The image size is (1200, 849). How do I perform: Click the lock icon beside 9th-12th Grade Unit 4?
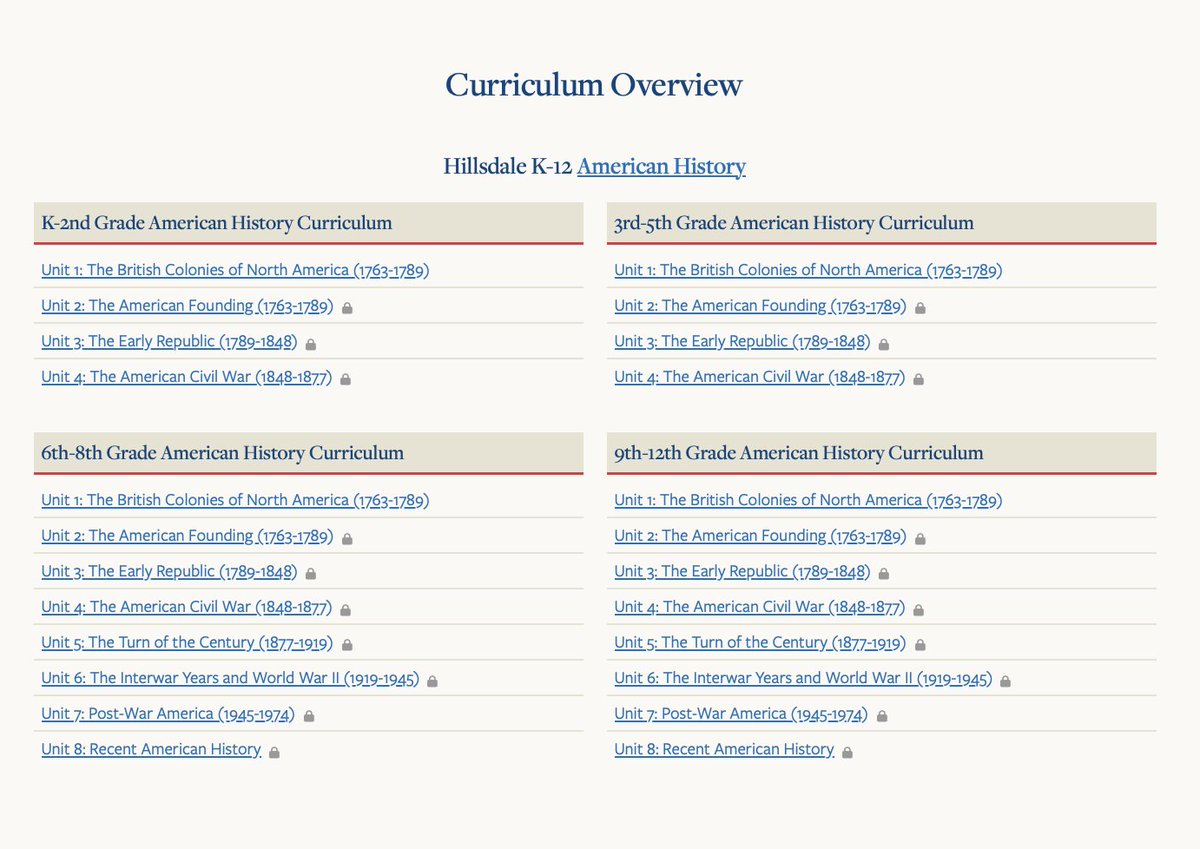coord(919,610)
